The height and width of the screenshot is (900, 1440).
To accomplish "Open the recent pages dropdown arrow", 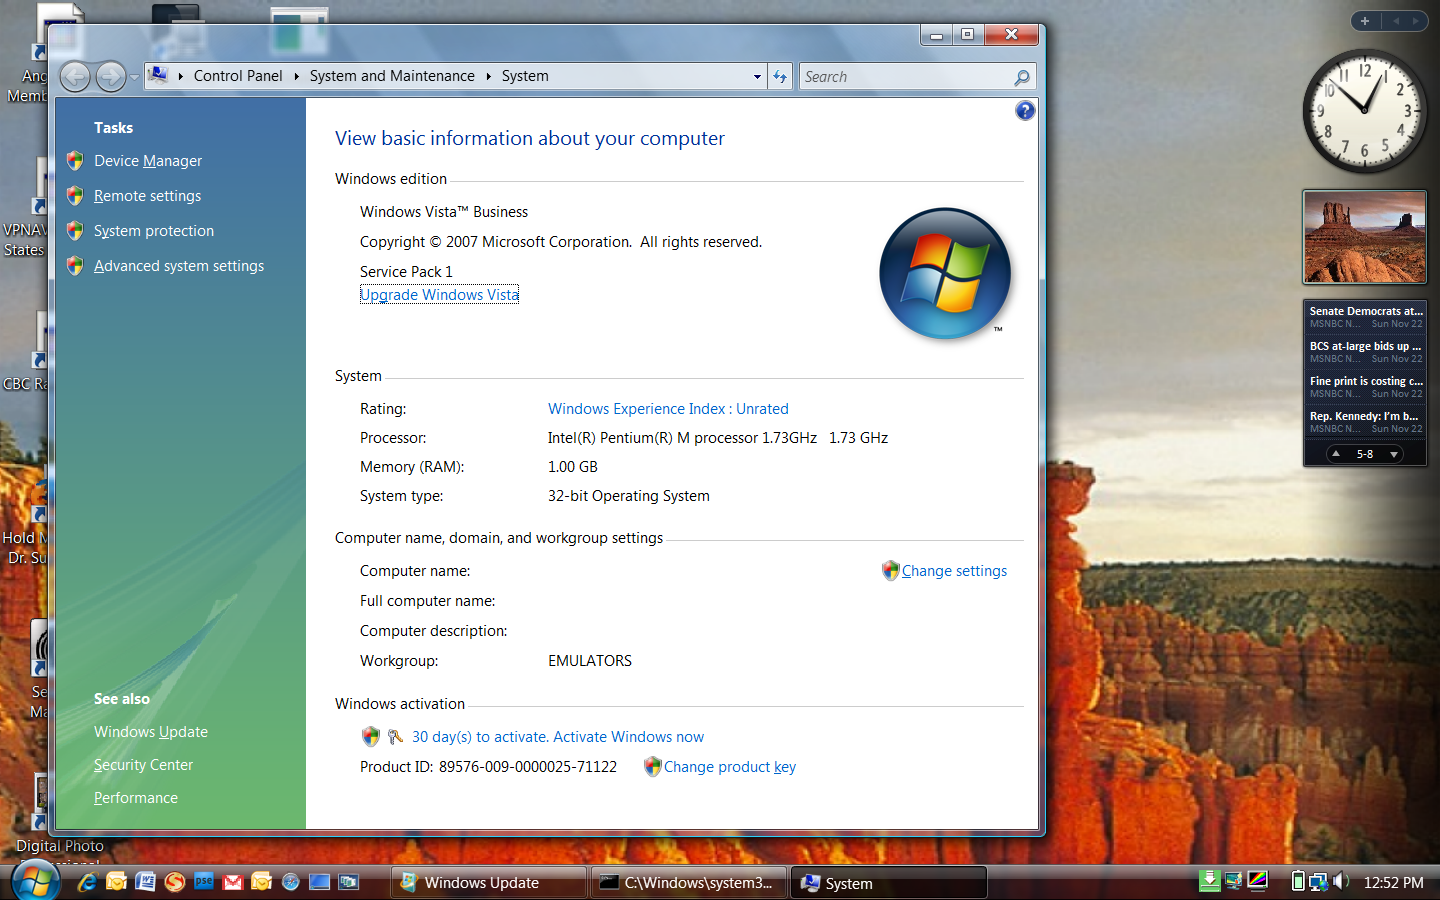I will 134,77.
